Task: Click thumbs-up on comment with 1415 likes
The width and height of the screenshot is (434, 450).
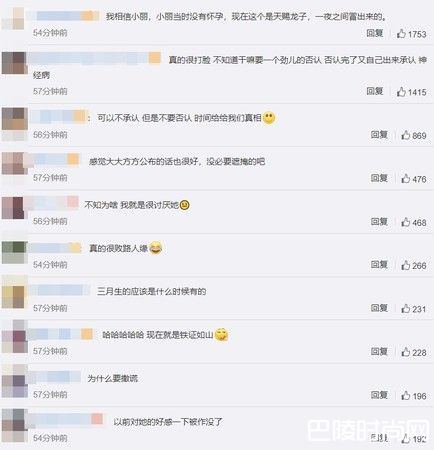Action: [x=401, y=92]
